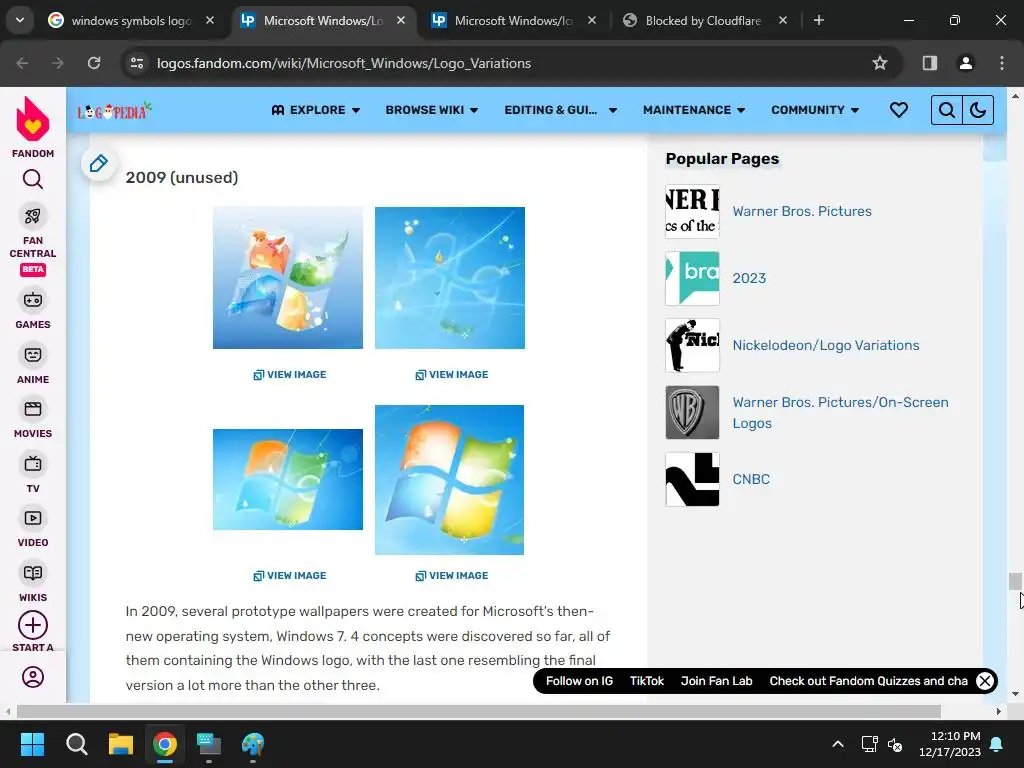Viewport: 1024px width, 768px height.
Task: Click Follow on IG in bottom banner
Action: (x=579, y=680)
